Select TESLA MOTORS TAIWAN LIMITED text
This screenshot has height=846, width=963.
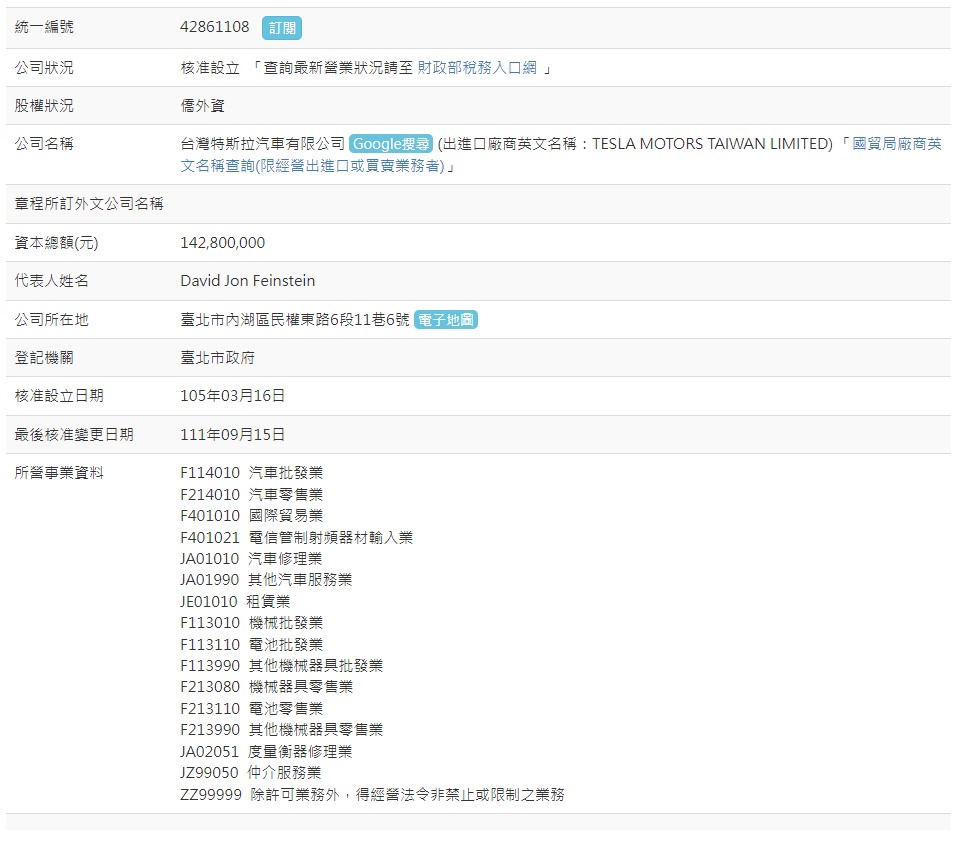click(x=712, y=144)
